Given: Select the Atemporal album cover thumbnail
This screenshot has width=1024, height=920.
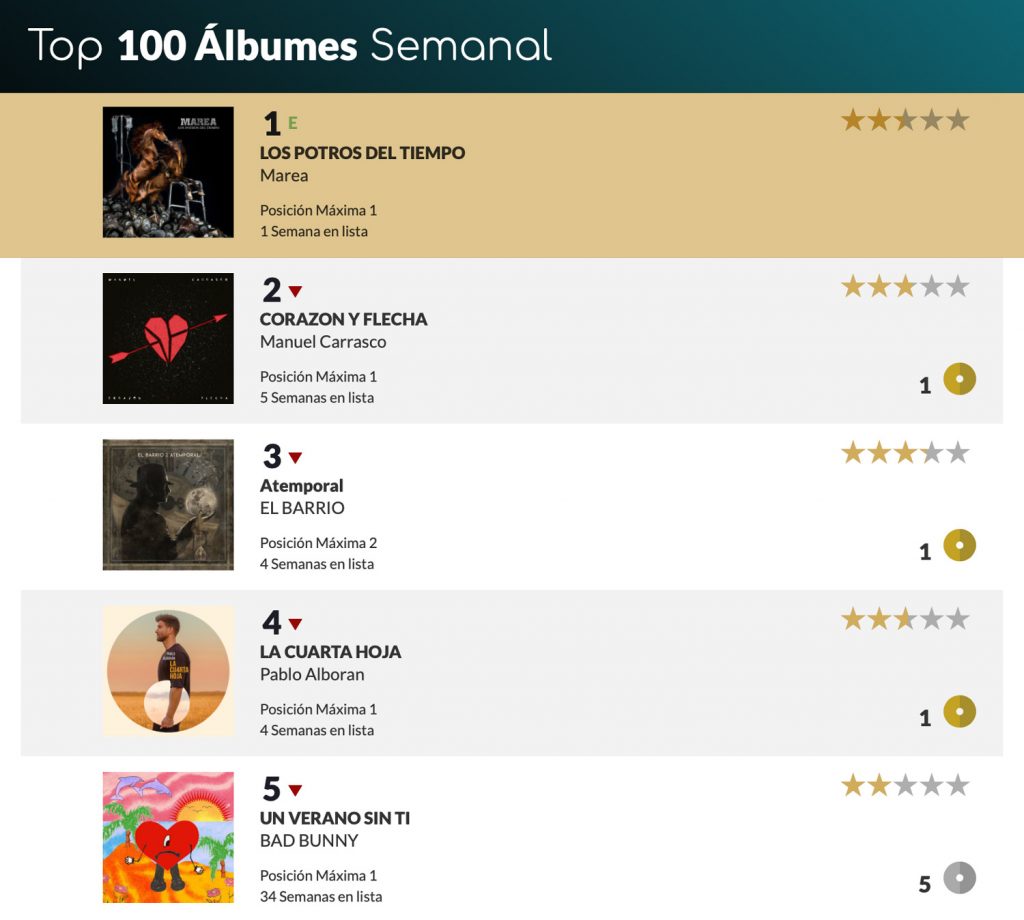Looking at the screenshot, I should pyautogui.click(x=168, y=505).
